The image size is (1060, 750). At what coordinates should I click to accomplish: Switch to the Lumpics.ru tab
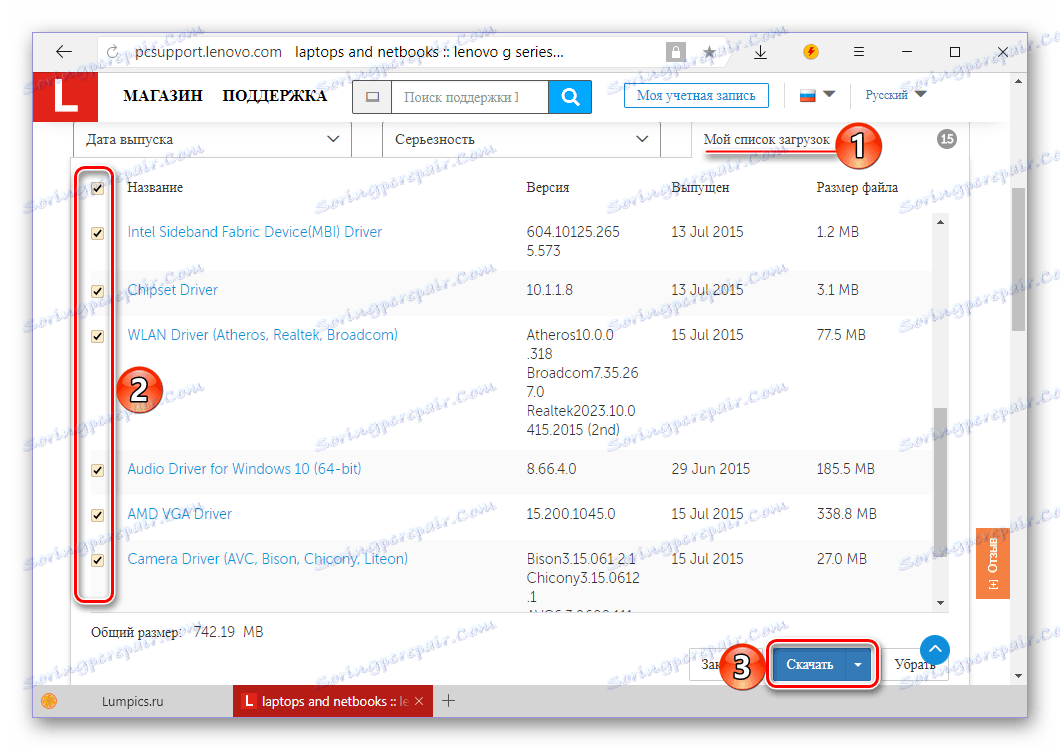point(132,701)
